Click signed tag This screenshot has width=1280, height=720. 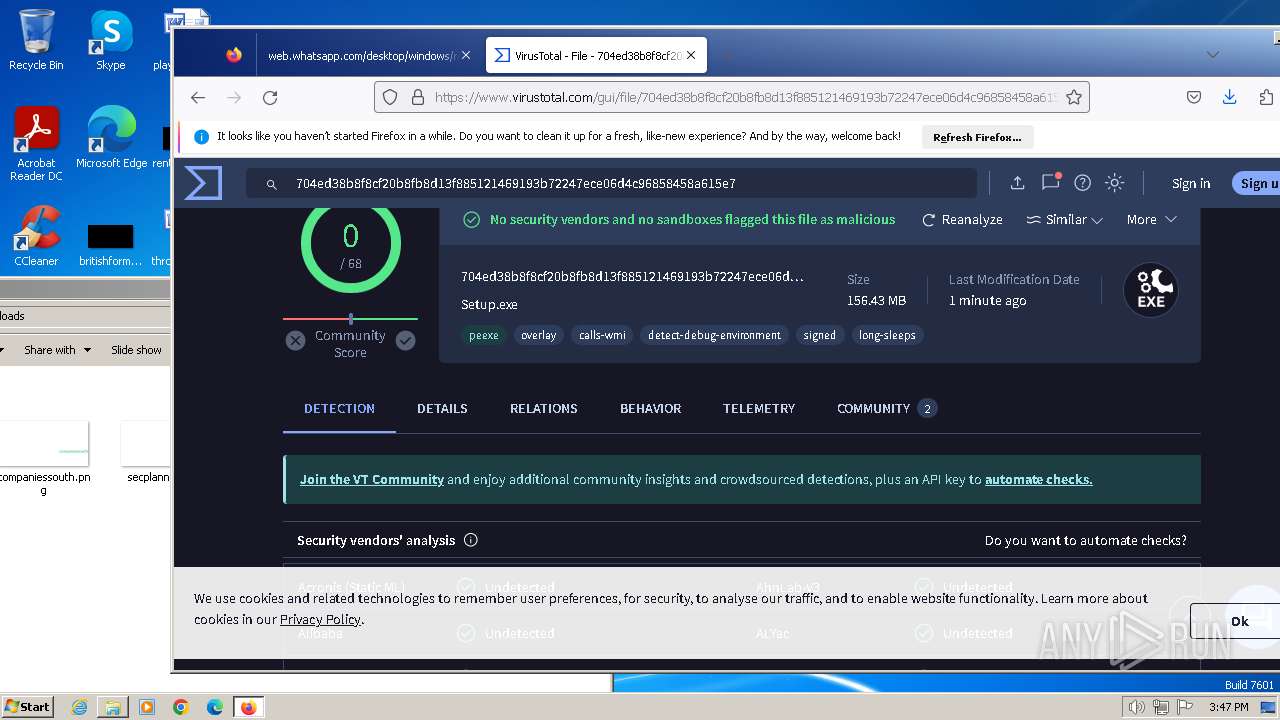(x=819, y=335)
